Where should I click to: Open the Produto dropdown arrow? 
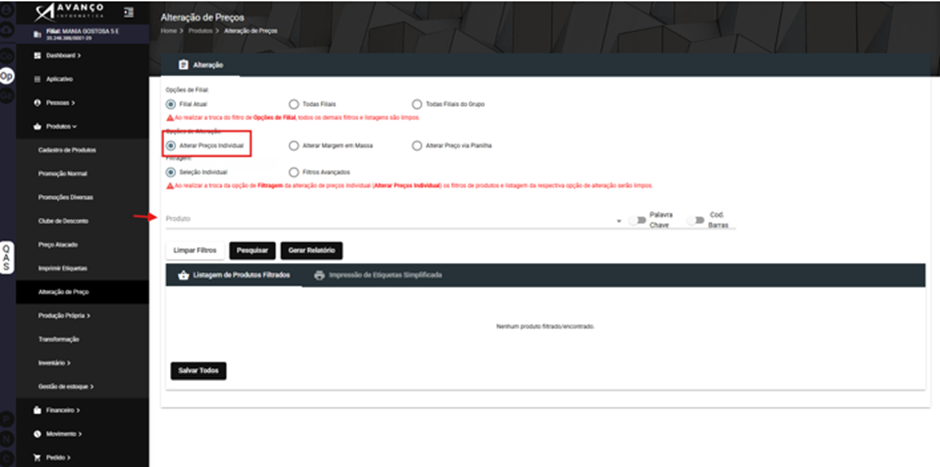point(619,221)
